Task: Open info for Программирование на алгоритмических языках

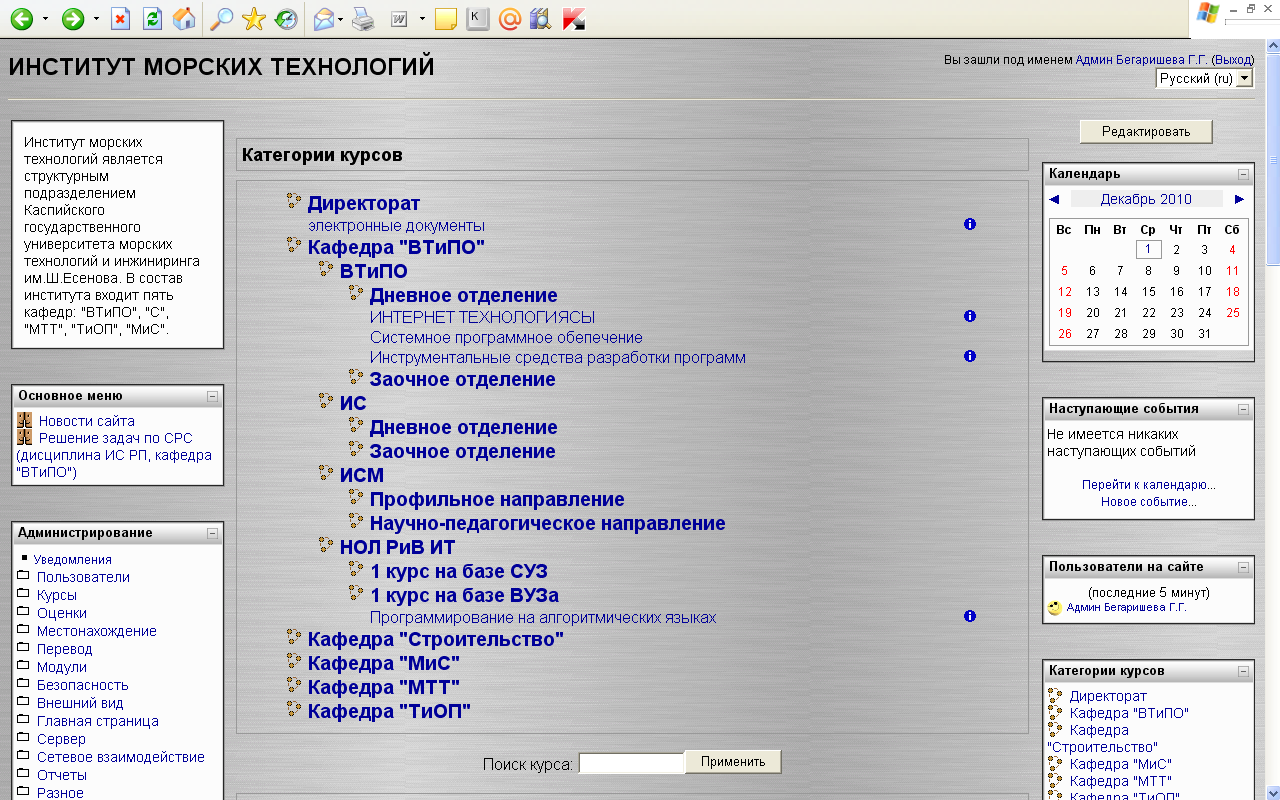Action: click(969, 616)
